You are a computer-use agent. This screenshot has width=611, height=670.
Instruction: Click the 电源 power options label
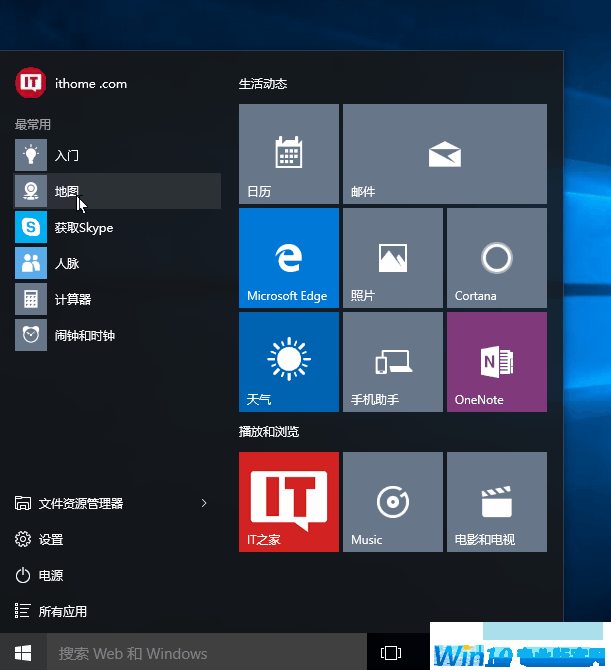click(x=51, y=576)
